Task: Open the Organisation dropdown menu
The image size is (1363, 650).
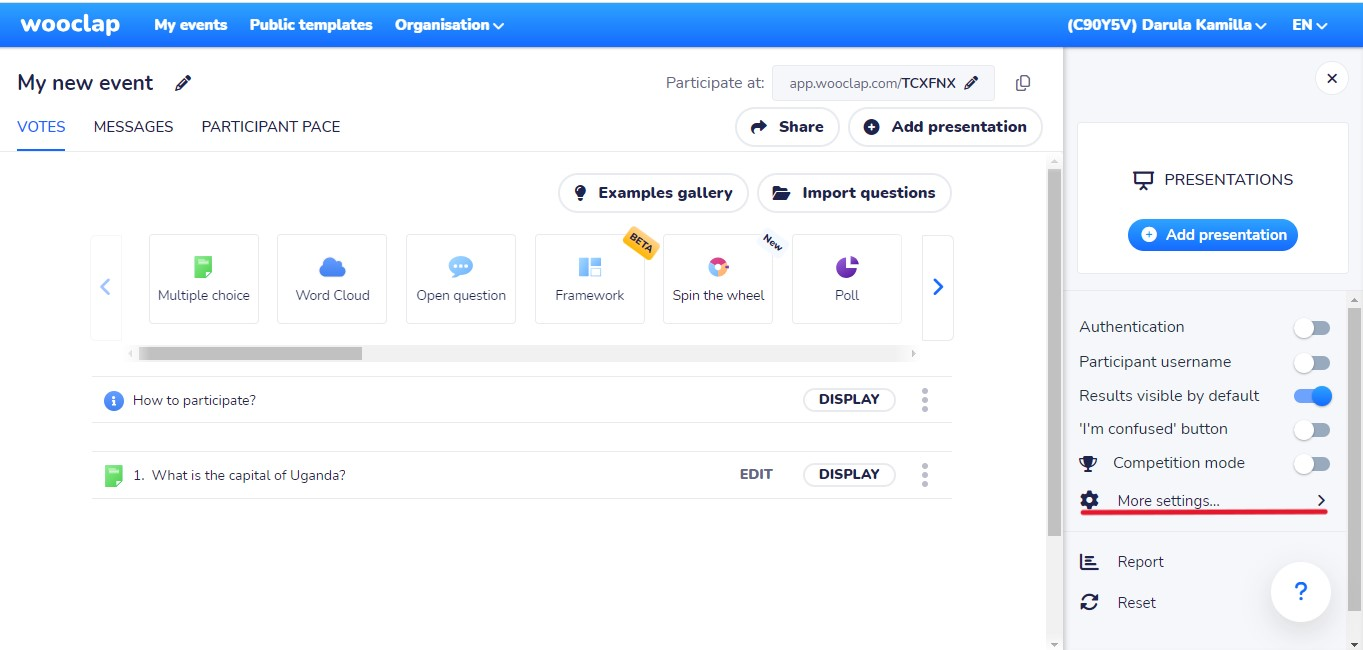Action: pos(449,25)
